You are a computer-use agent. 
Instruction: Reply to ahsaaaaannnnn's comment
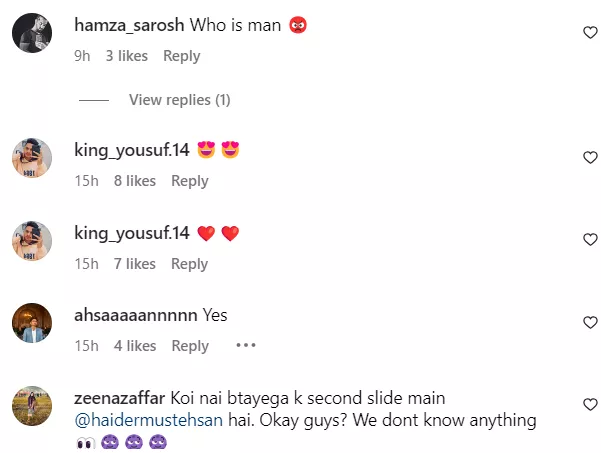point(189,346)
